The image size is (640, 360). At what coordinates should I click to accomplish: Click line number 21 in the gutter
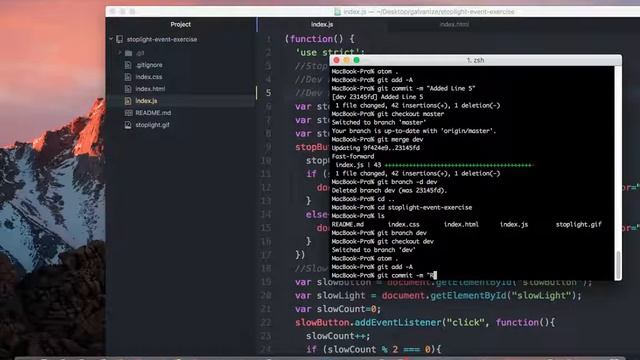(265, 309)
